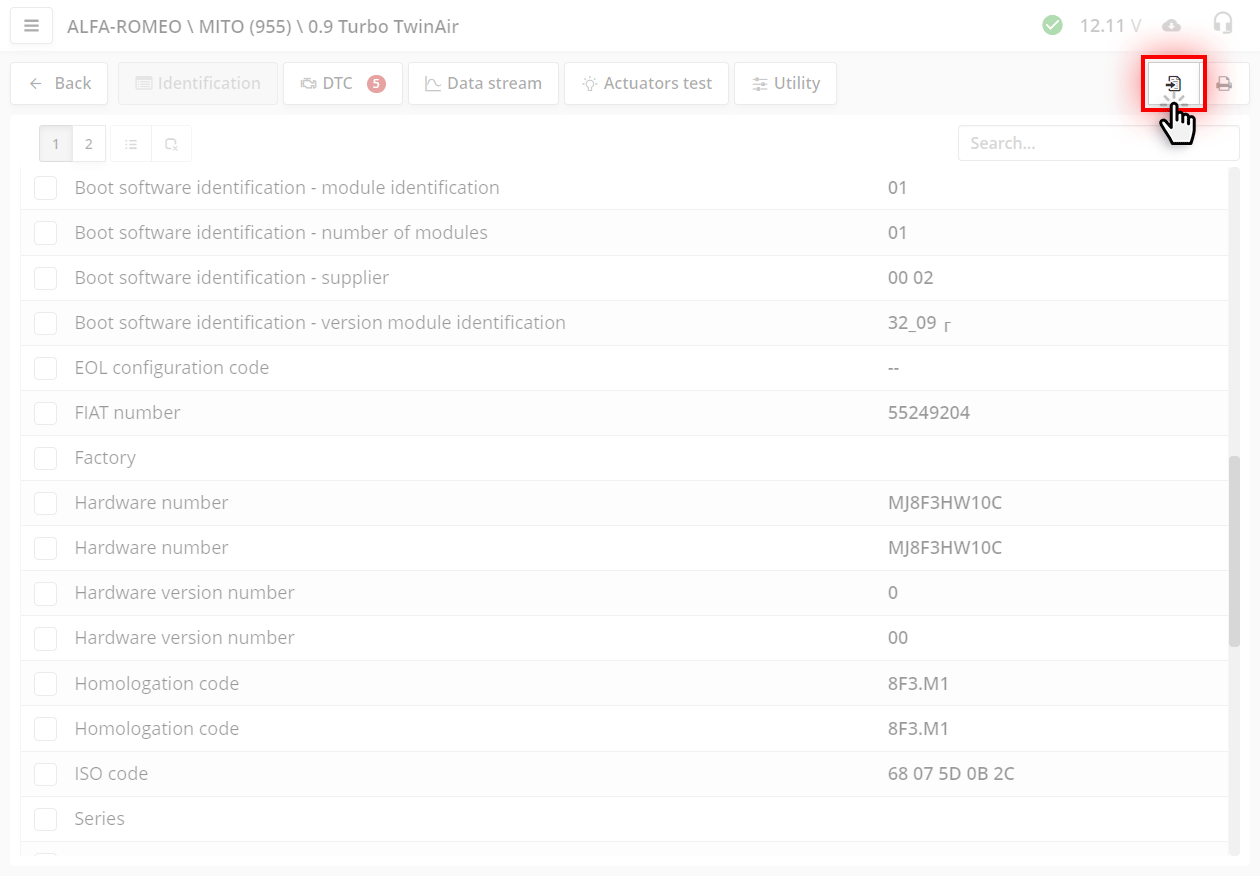Open the hamburger menu icon
The image size is (1260, 876).
point(31,25)
